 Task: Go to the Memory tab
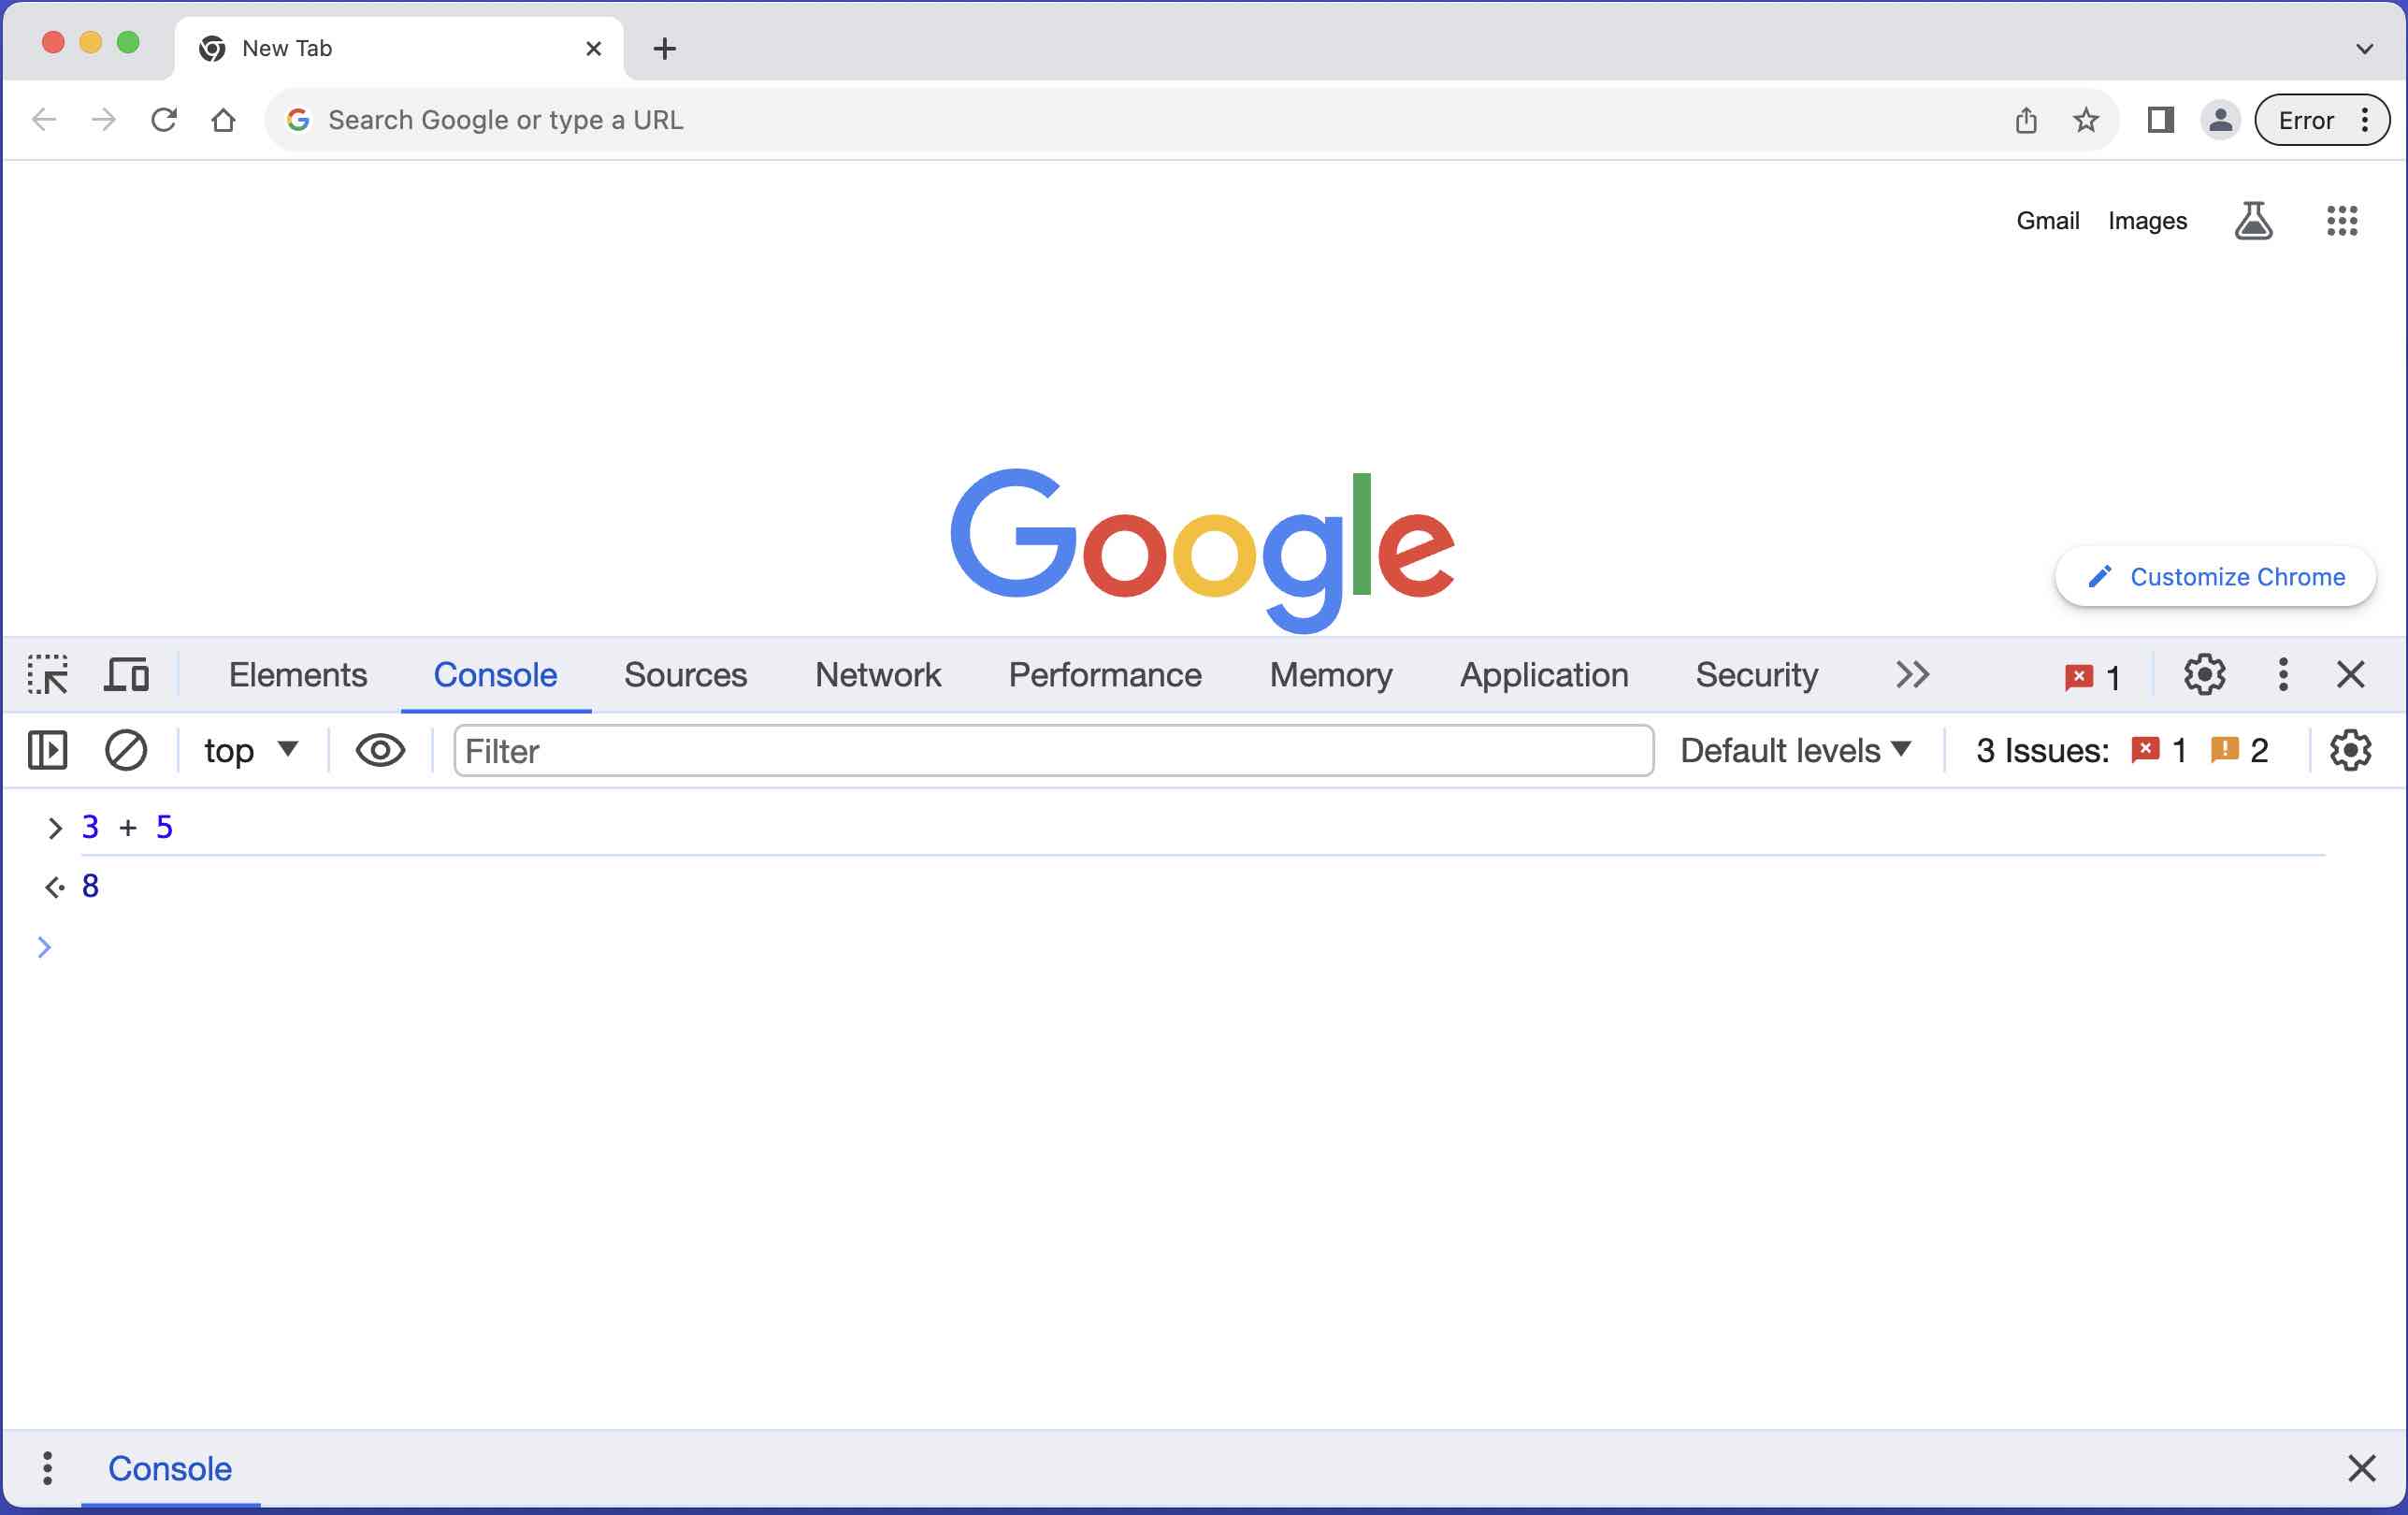pyautogui.click(x=1330, y=675)
